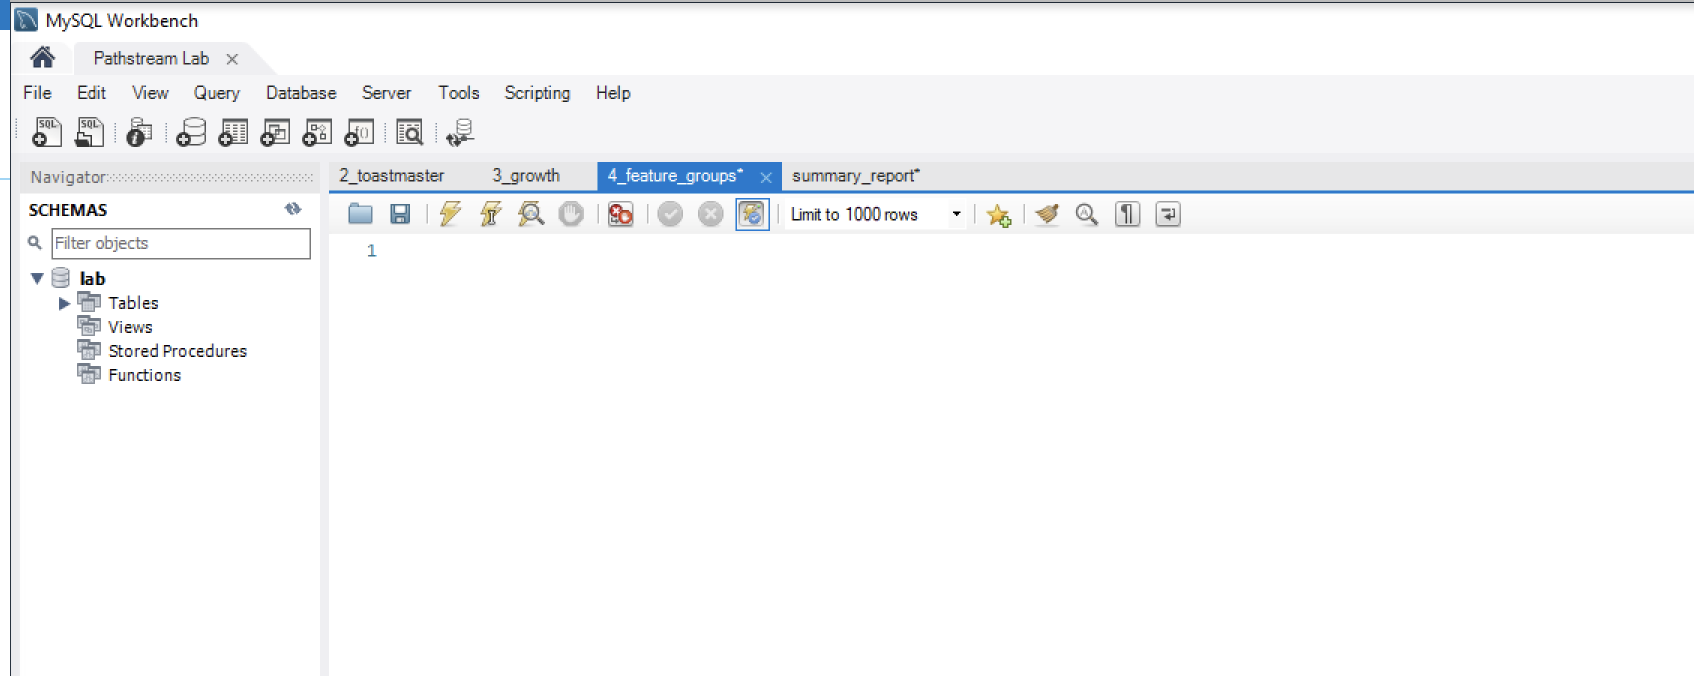Open the Database menu
Viewport: 1694px width, 676px height.
[x=300, y=93]
